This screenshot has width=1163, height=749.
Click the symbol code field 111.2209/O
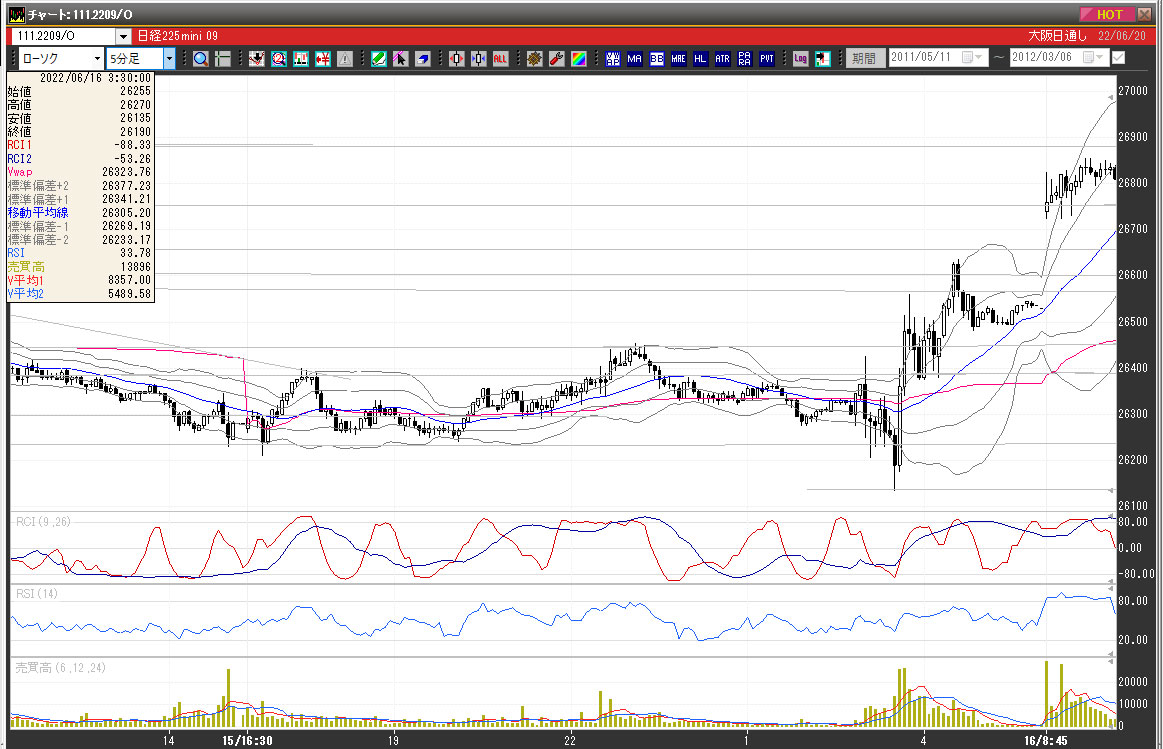click(x=62, y=36)
